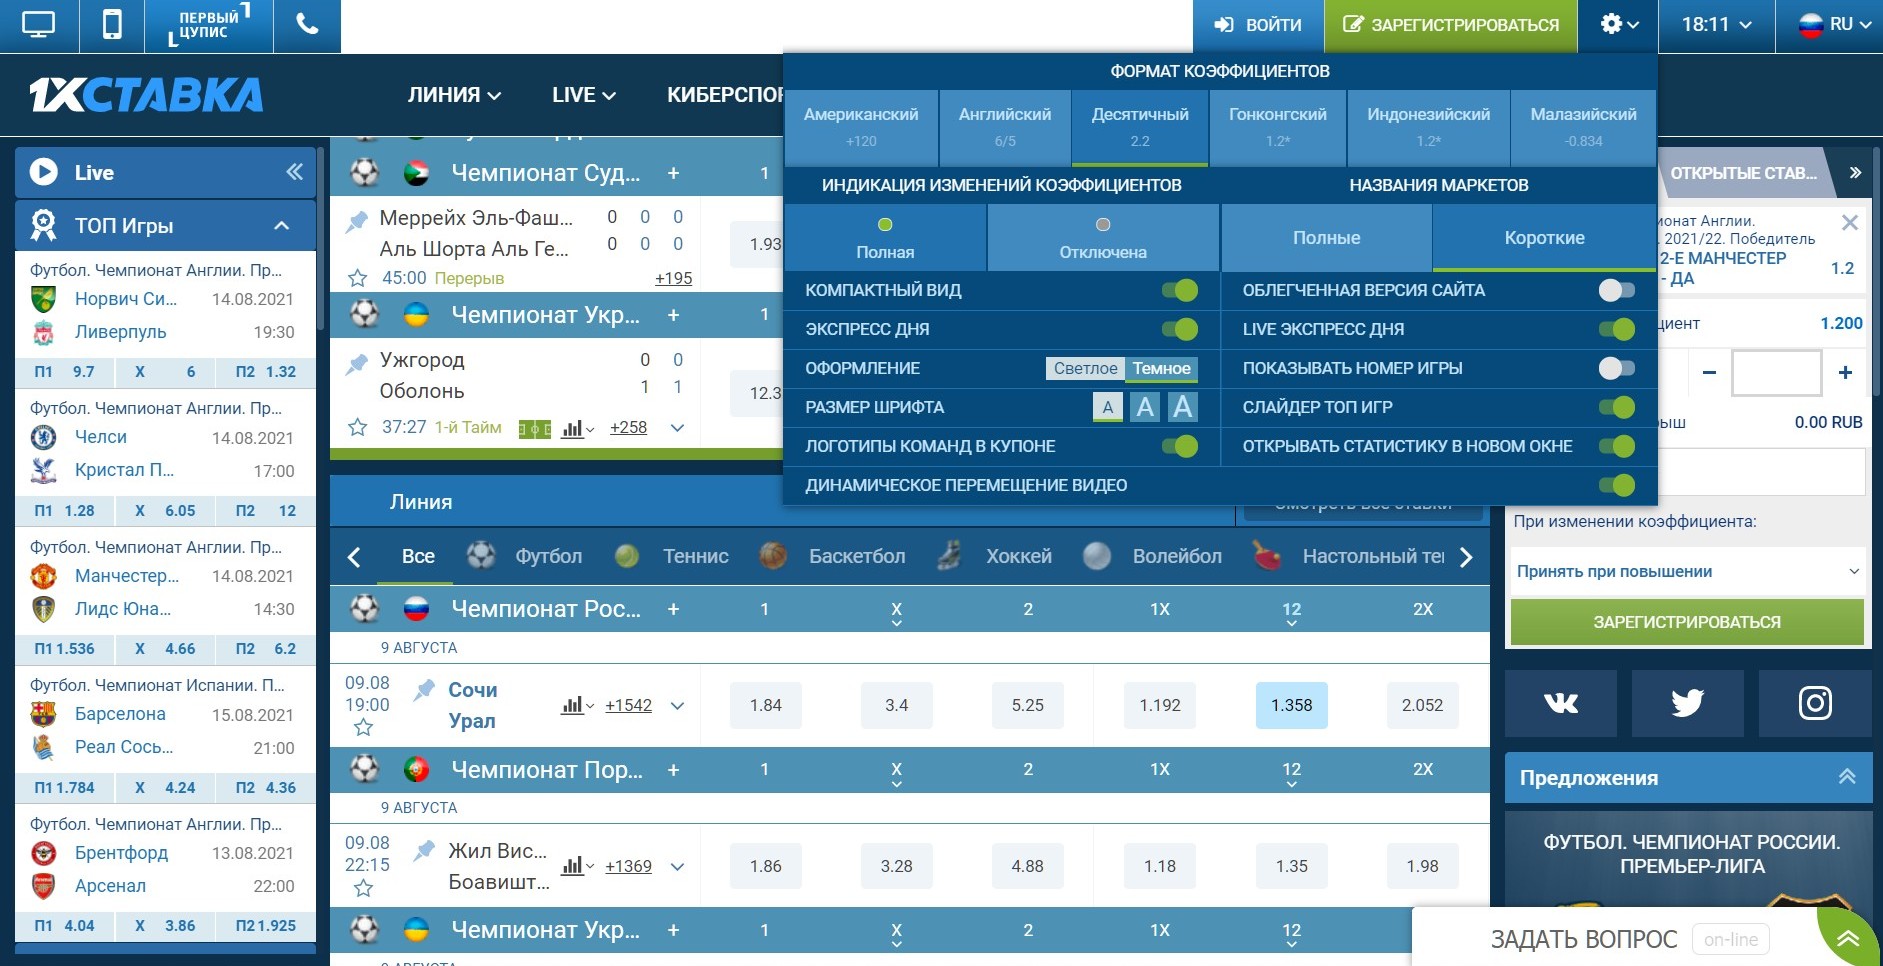This screenshot has width=1883, height=966.
Task: Select the Малазийский odds format
Action: coord(1583,127)
